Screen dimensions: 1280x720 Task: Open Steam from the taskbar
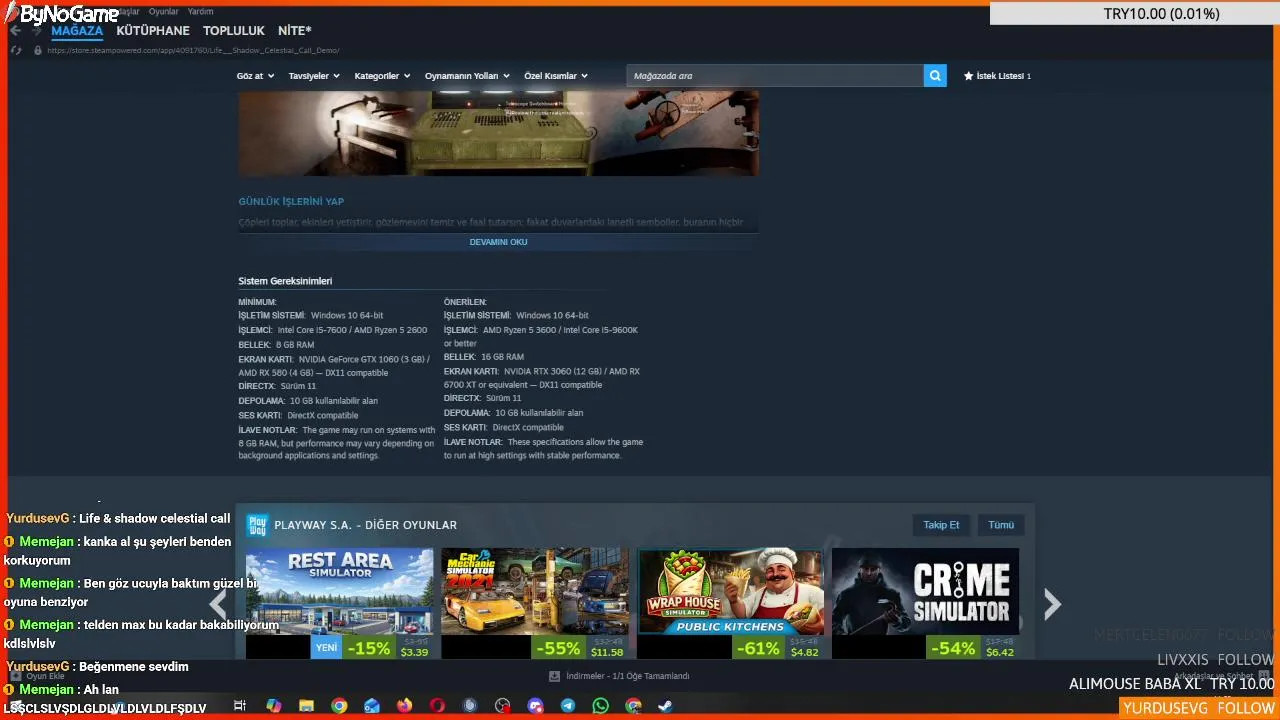pyautogui.click(x=665, y=706)
